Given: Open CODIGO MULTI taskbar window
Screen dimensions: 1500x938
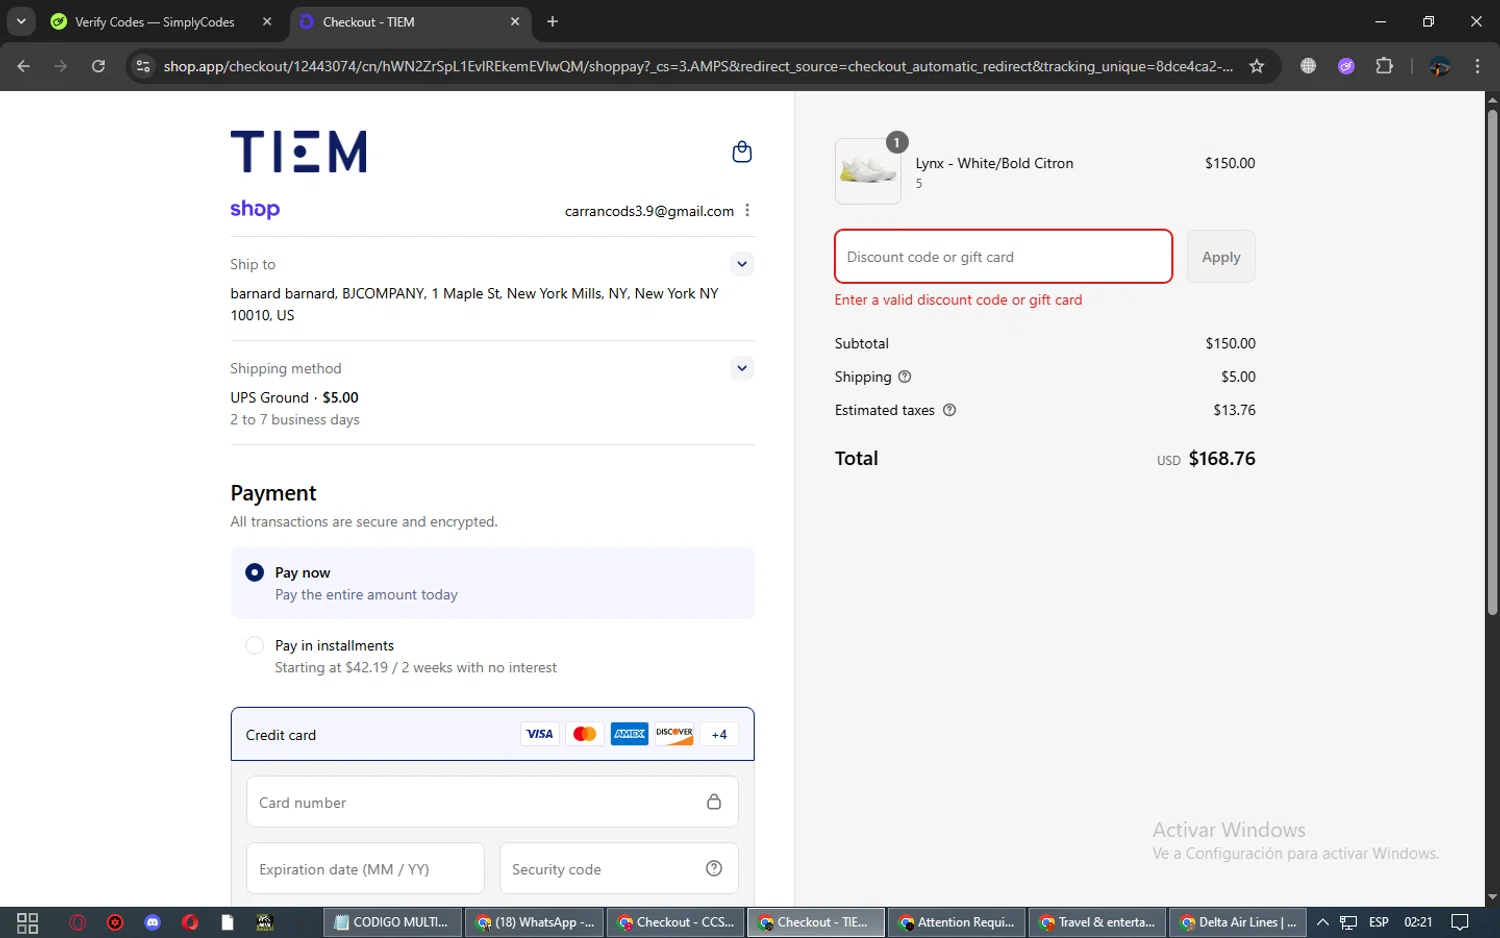Looking at the screenshot, I should 393,922.
